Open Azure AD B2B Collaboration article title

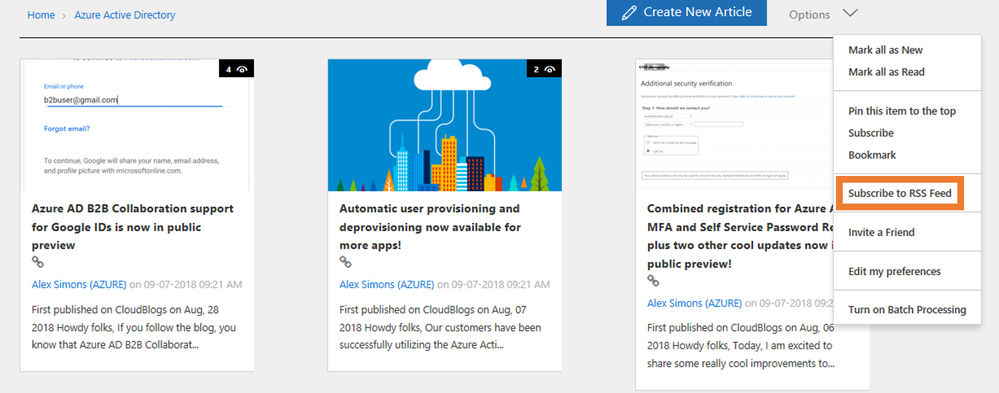(x=133, y=227)
